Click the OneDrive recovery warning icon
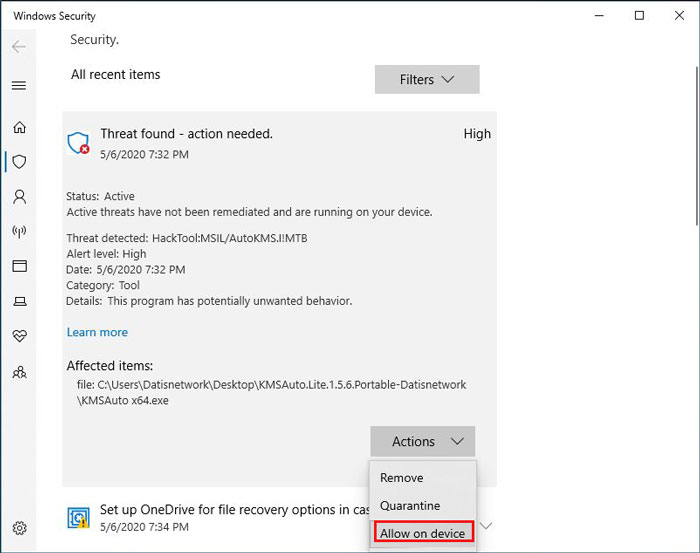This screenshot has height=553, width=700. pyautogui.click(x=78, y=517)
